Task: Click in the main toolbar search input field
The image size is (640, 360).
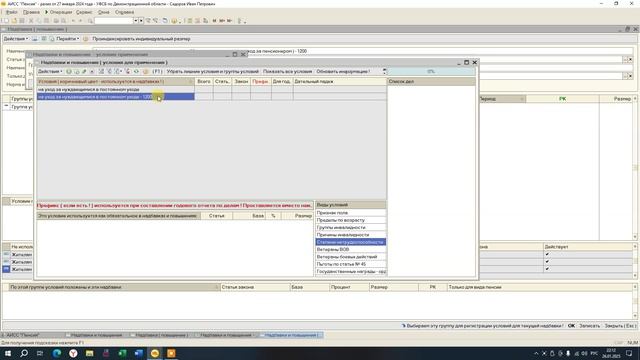Action: coord(114,20)
